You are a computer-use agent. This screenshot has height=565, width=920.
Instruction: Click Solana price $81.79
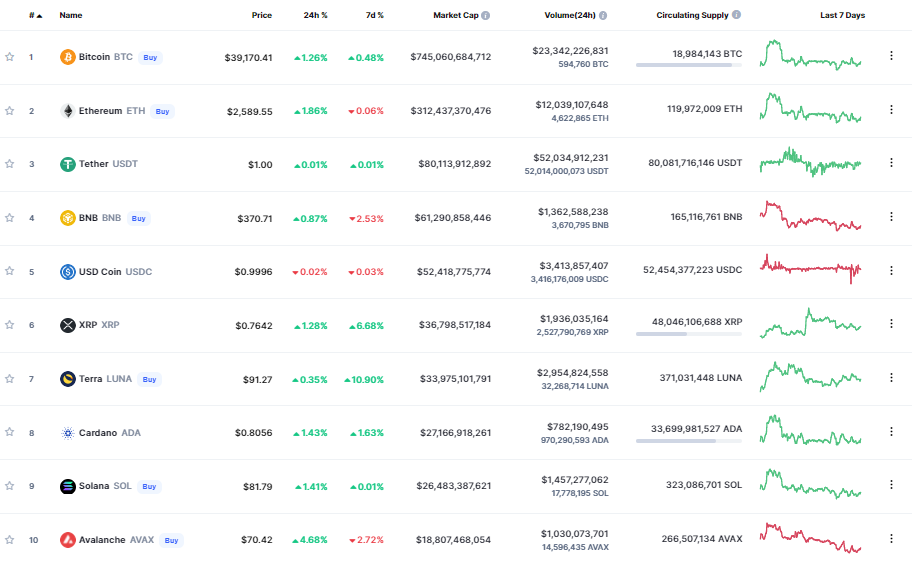coord(258,487)
